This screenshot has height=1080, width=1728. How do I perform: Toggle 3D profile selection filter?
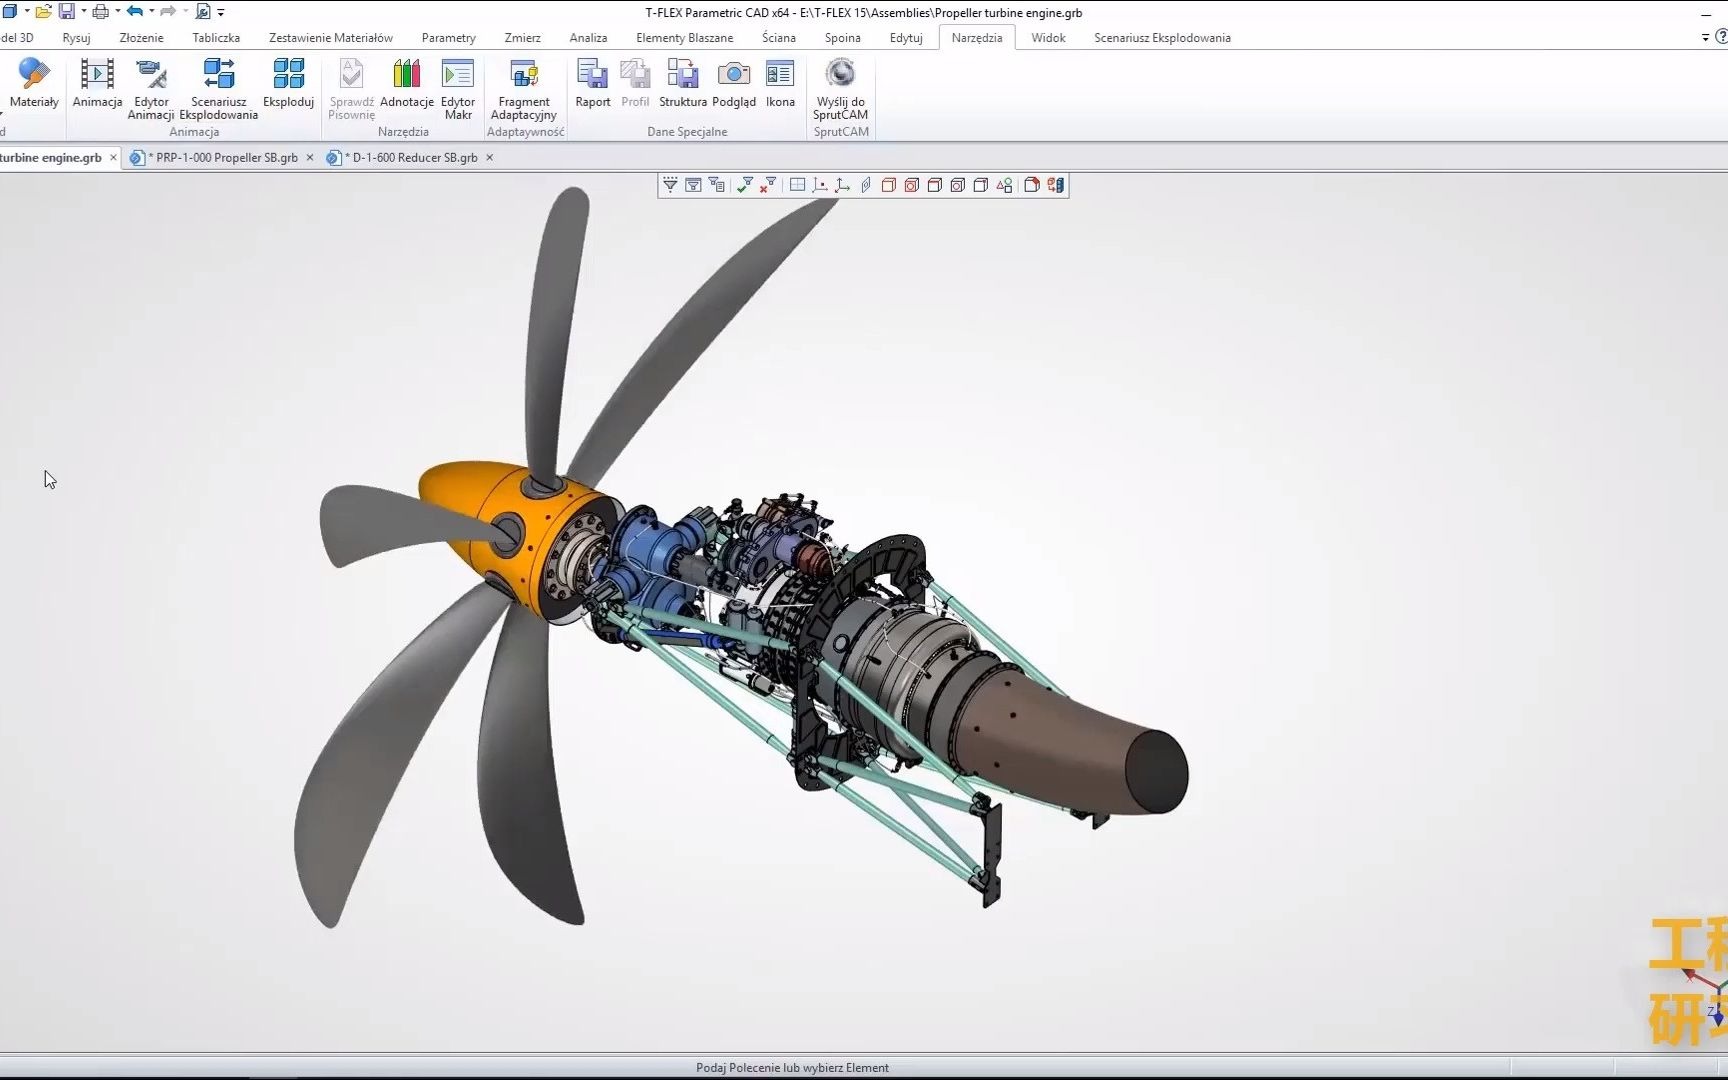click(866, 185)
